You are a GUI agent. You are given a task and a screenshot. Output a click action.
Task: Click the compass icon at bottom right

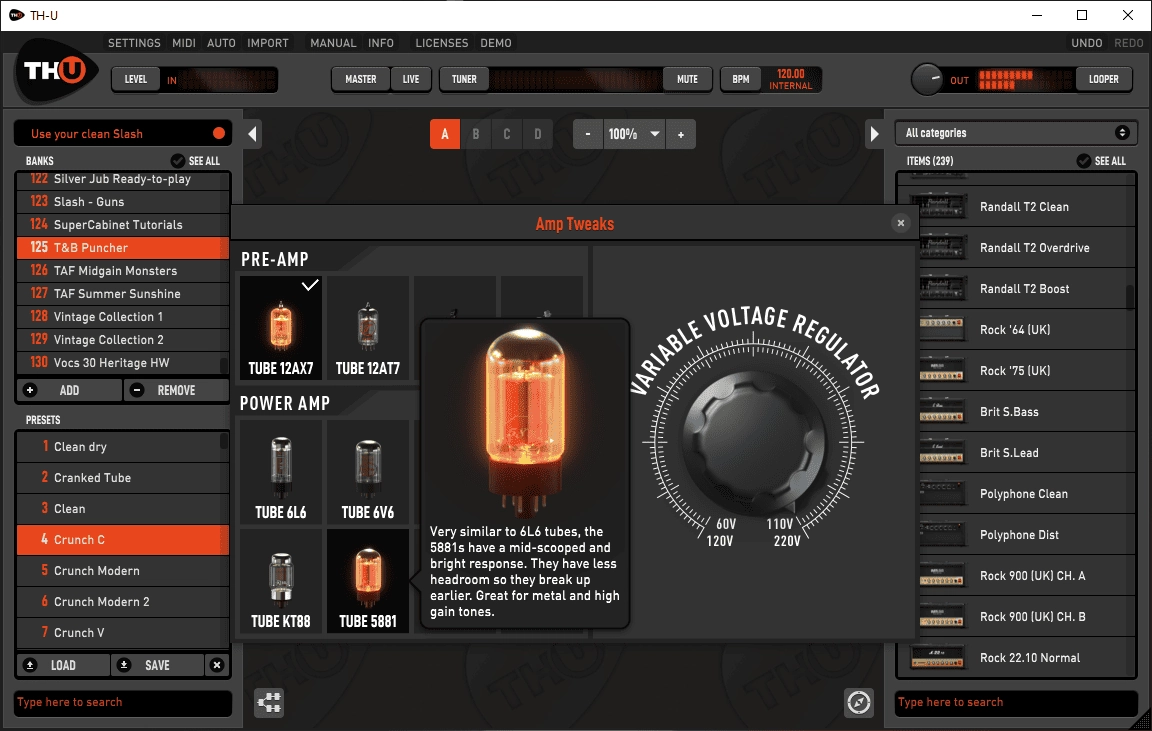pyautogui.click(x=859, y=702)
